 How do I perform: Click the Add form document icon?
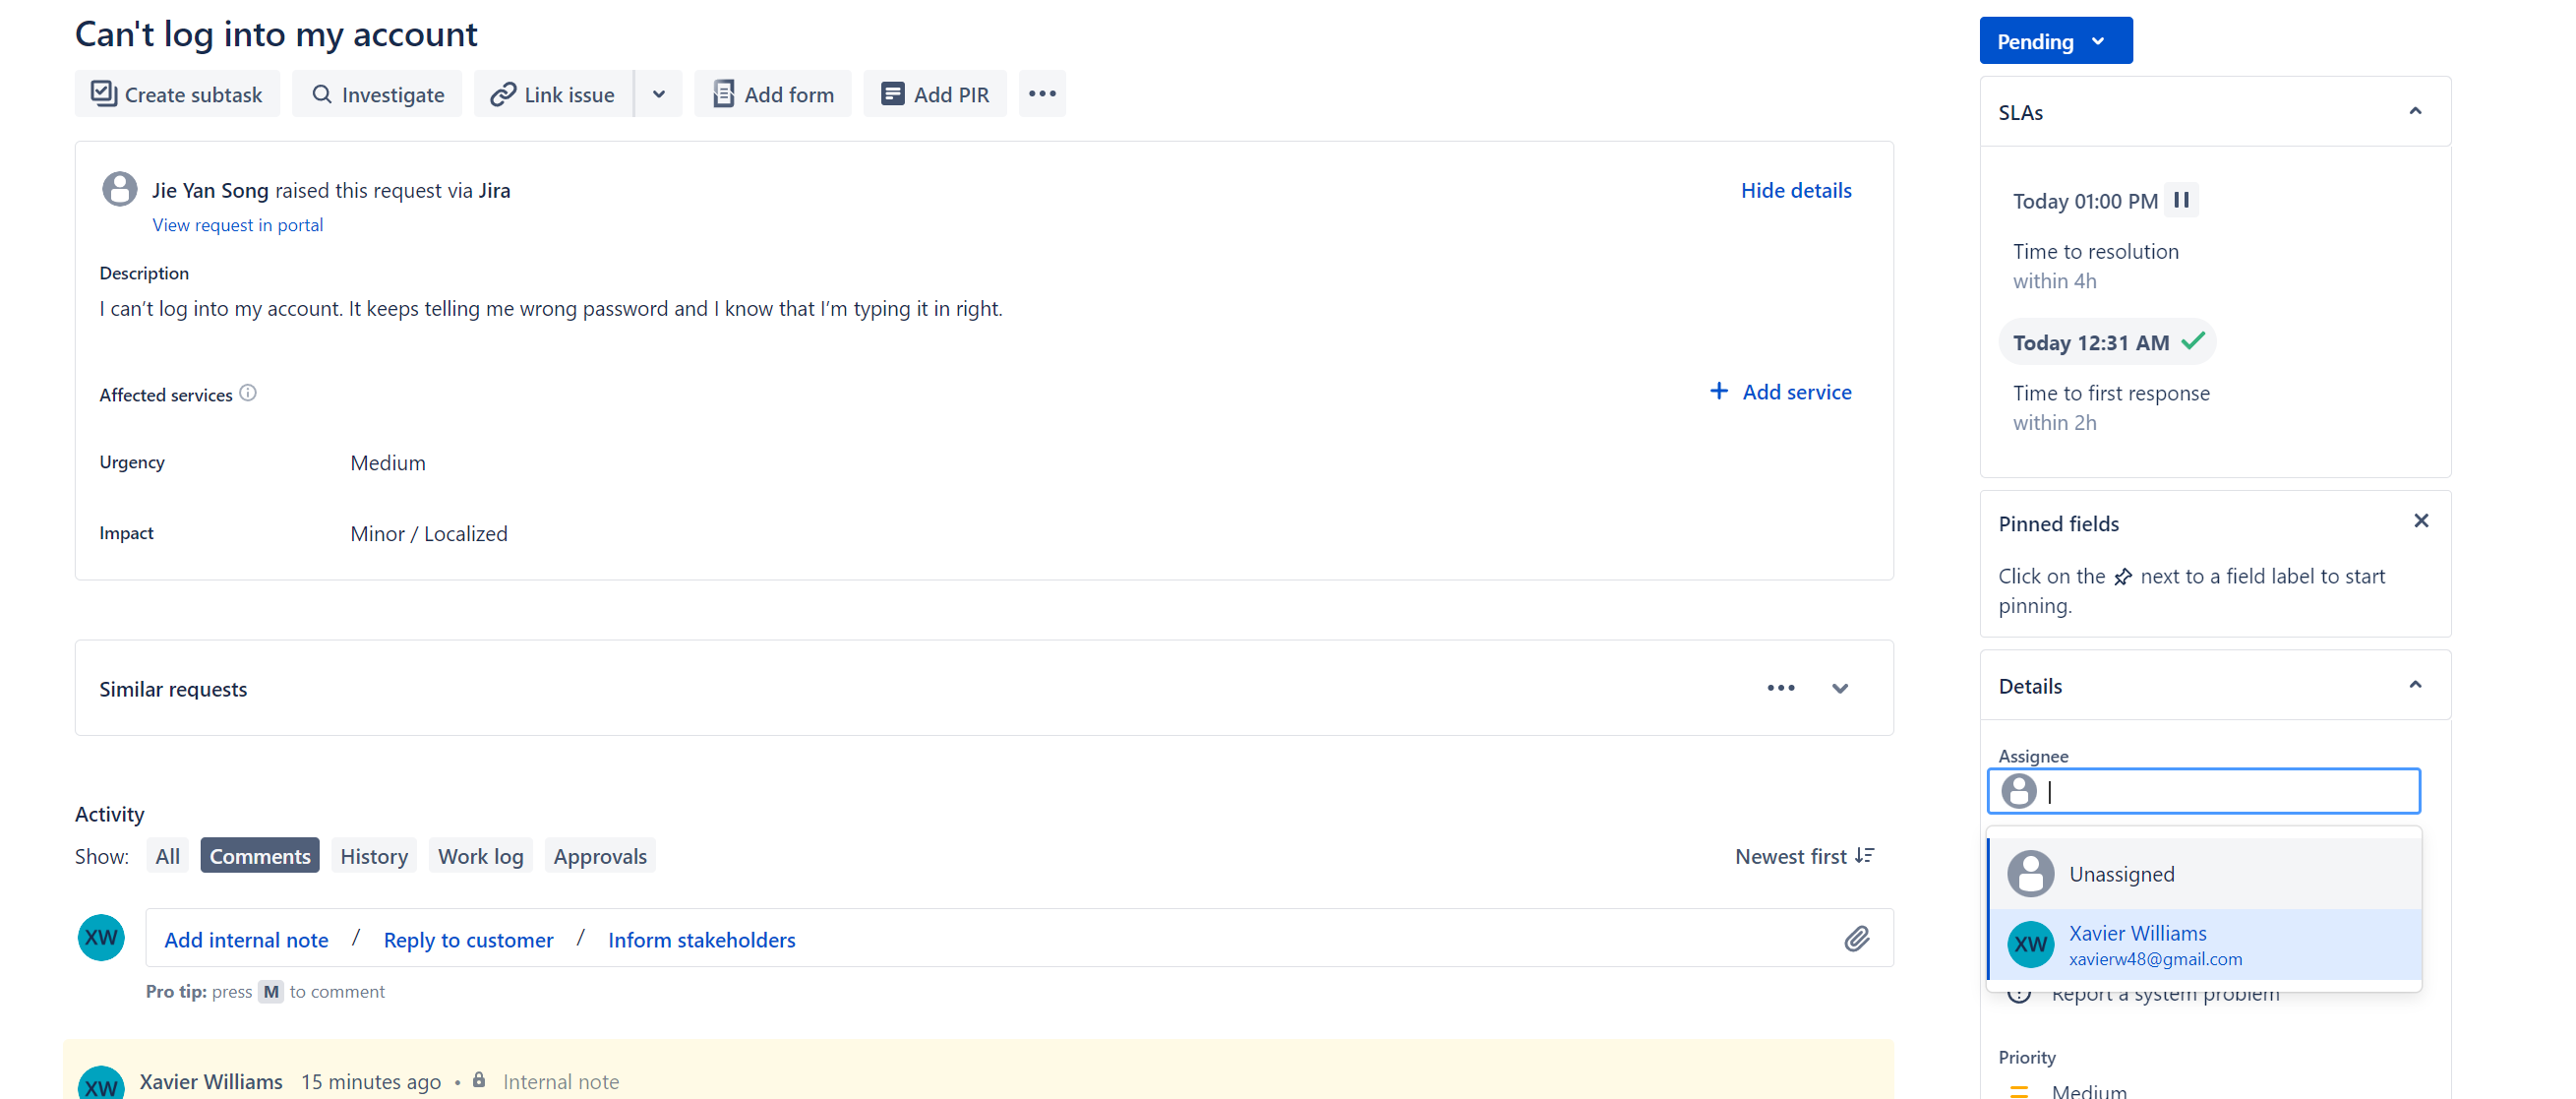723,94
